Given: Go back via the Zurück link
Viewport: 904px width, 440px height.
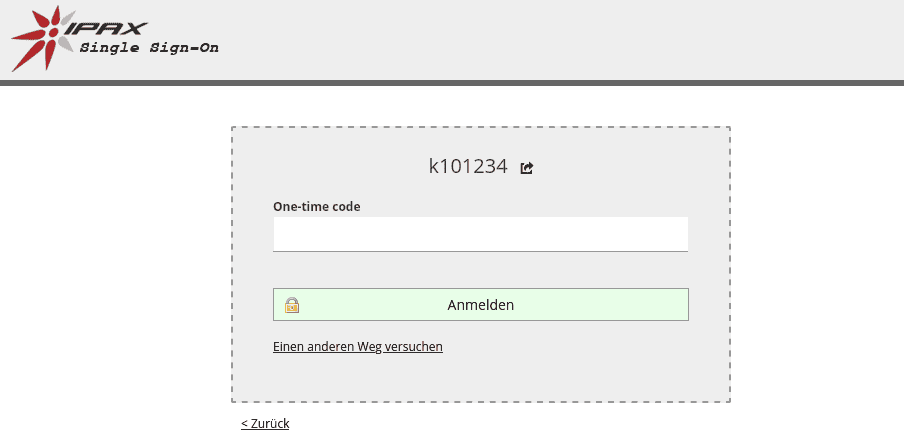Looking at the screenshot, I should coord(269,424).
